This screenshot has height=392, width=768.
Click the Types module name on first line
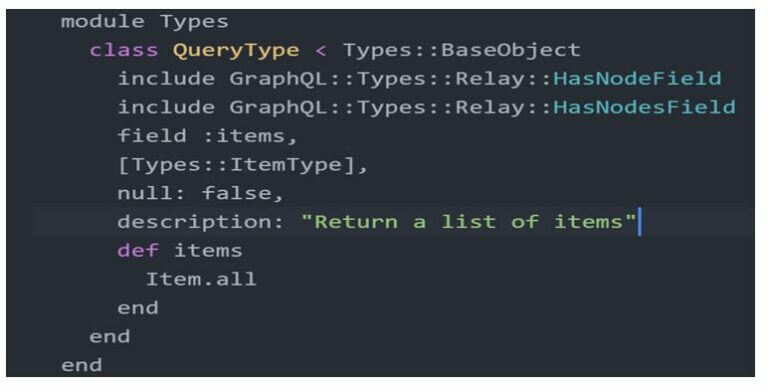[194, 22]
